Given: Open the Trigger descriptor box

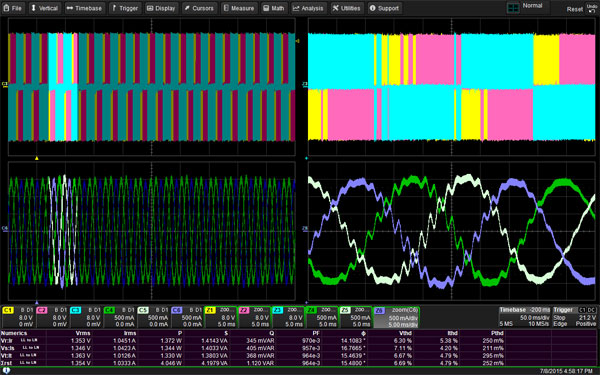Looking at the screenshot, I should pos(575,317).
